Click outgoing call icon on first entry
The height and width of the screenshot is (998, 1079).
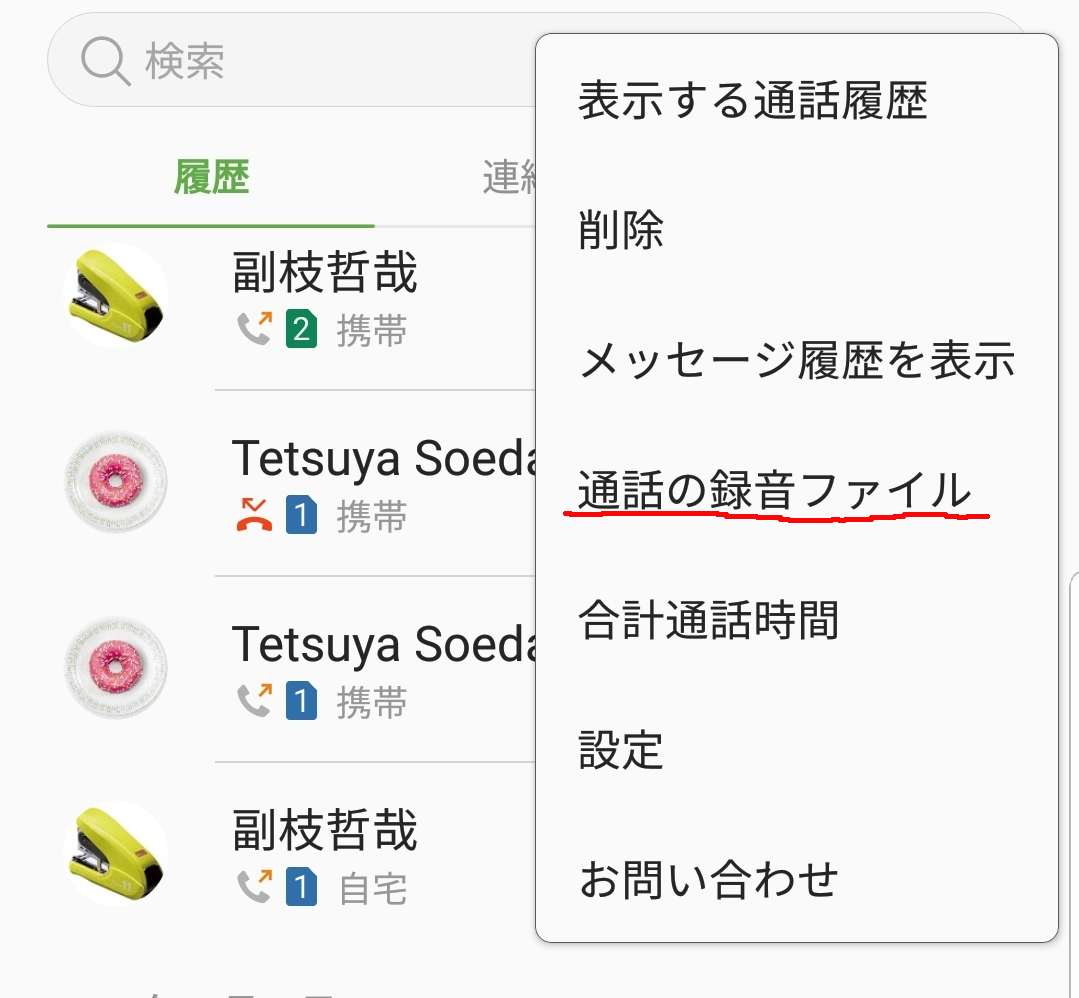click(x=255, y=328)
